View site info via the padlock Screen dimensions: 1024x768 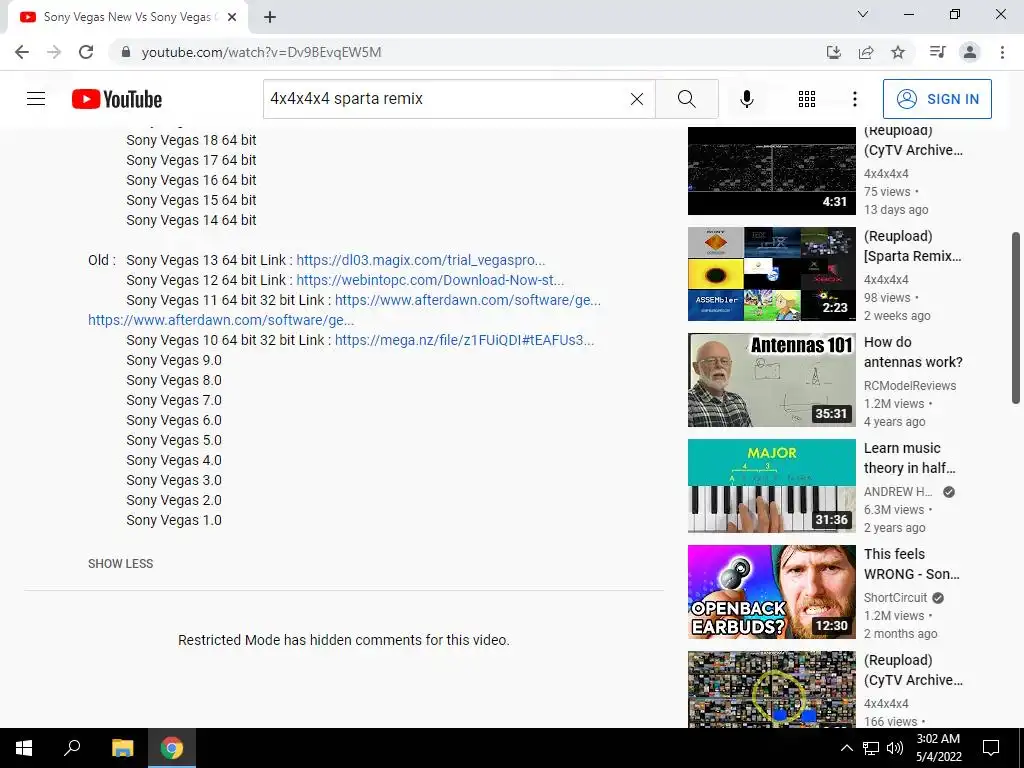click(126, 52)
